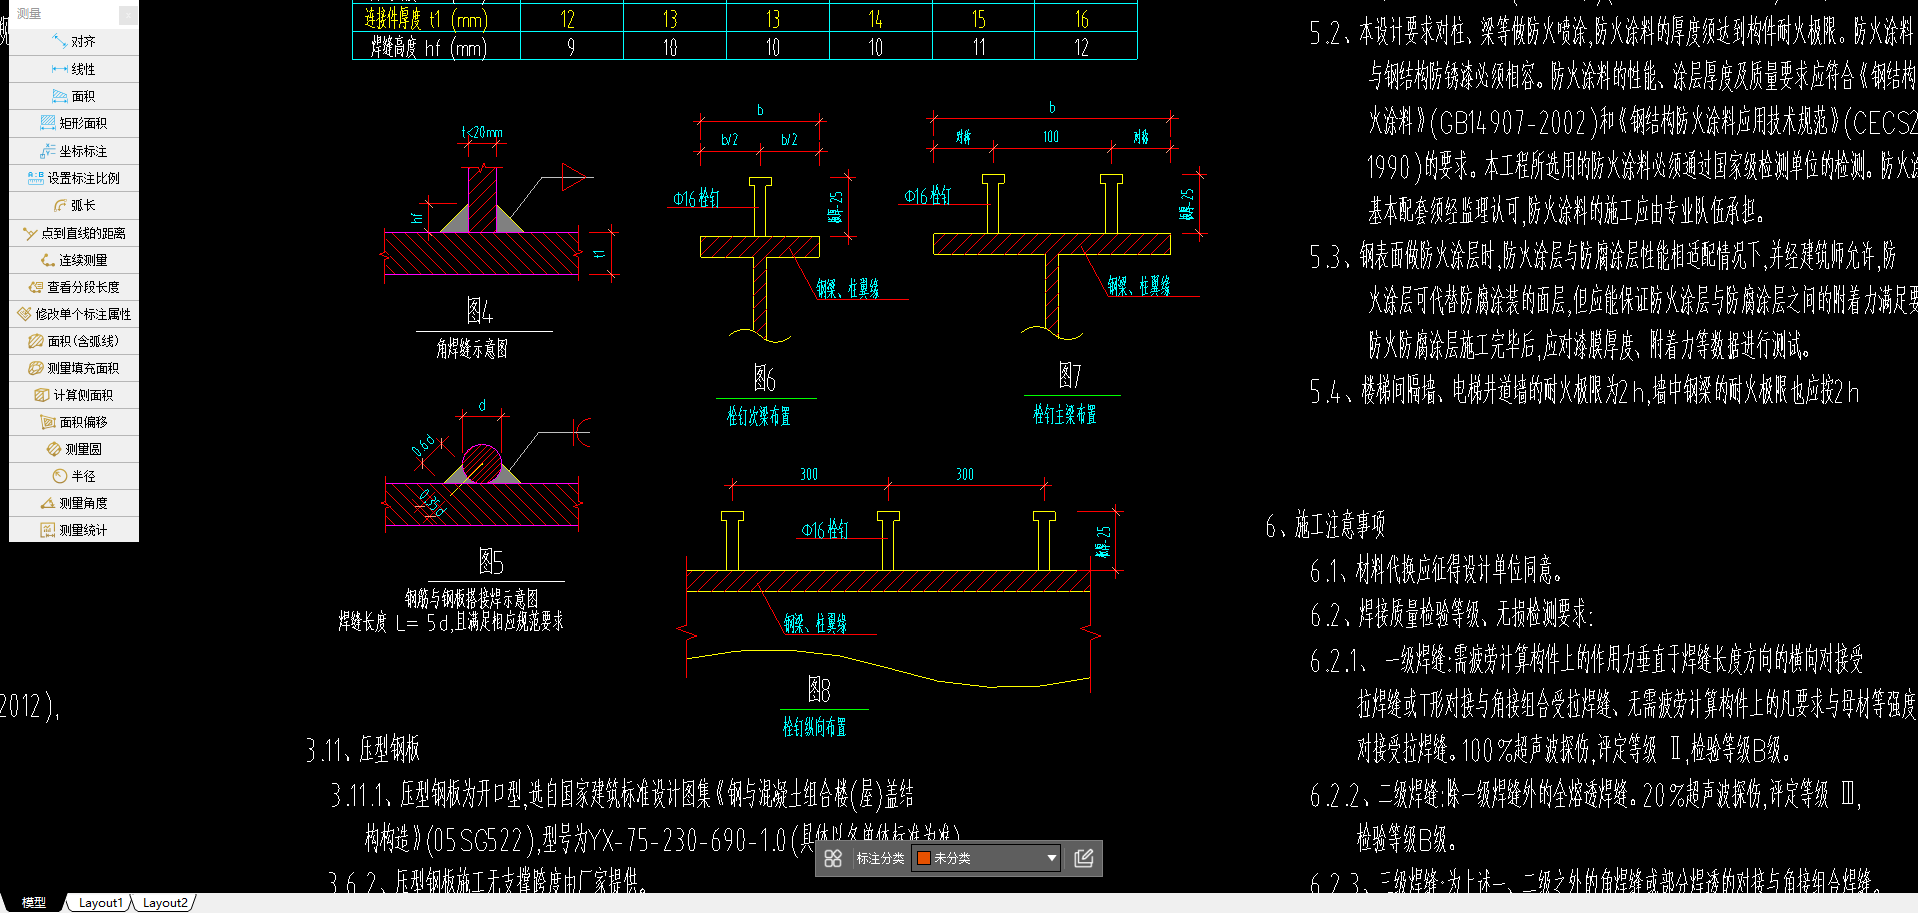Click the 栓钉主梁布置 caption
The width and height of the screenshot is (1918, 913).
click(1065, 414)
